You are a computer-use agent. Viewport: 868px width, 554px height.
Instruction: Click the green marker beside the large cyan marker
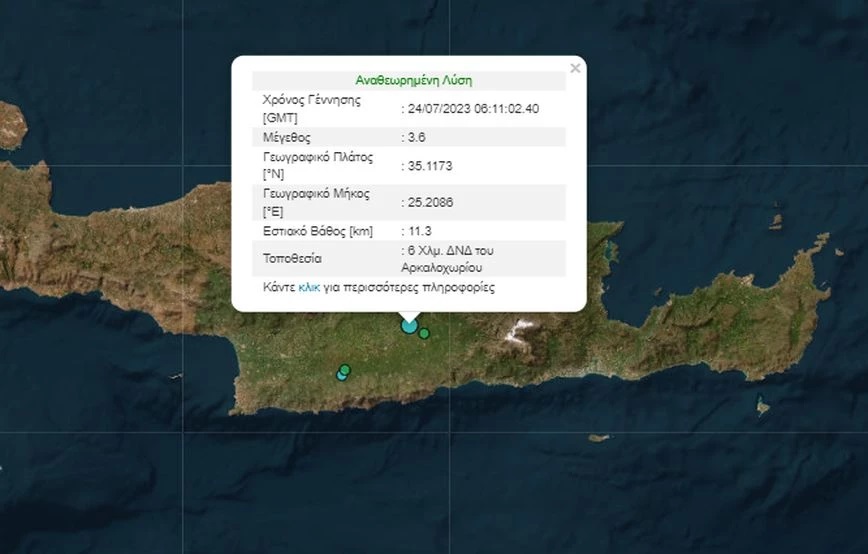[x=424, y=333]
